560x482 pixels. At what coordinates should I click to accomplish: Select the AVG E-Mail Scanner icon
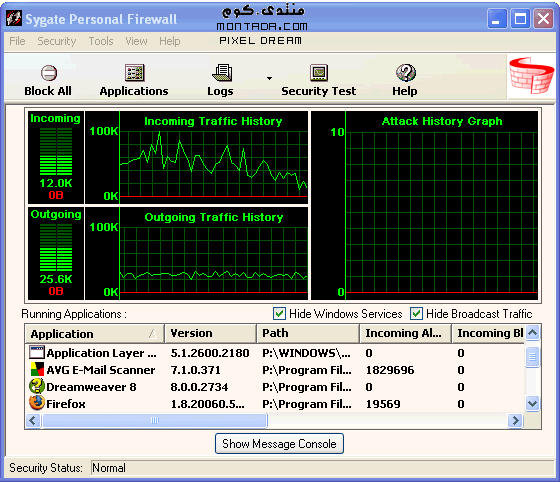(37, 370)
